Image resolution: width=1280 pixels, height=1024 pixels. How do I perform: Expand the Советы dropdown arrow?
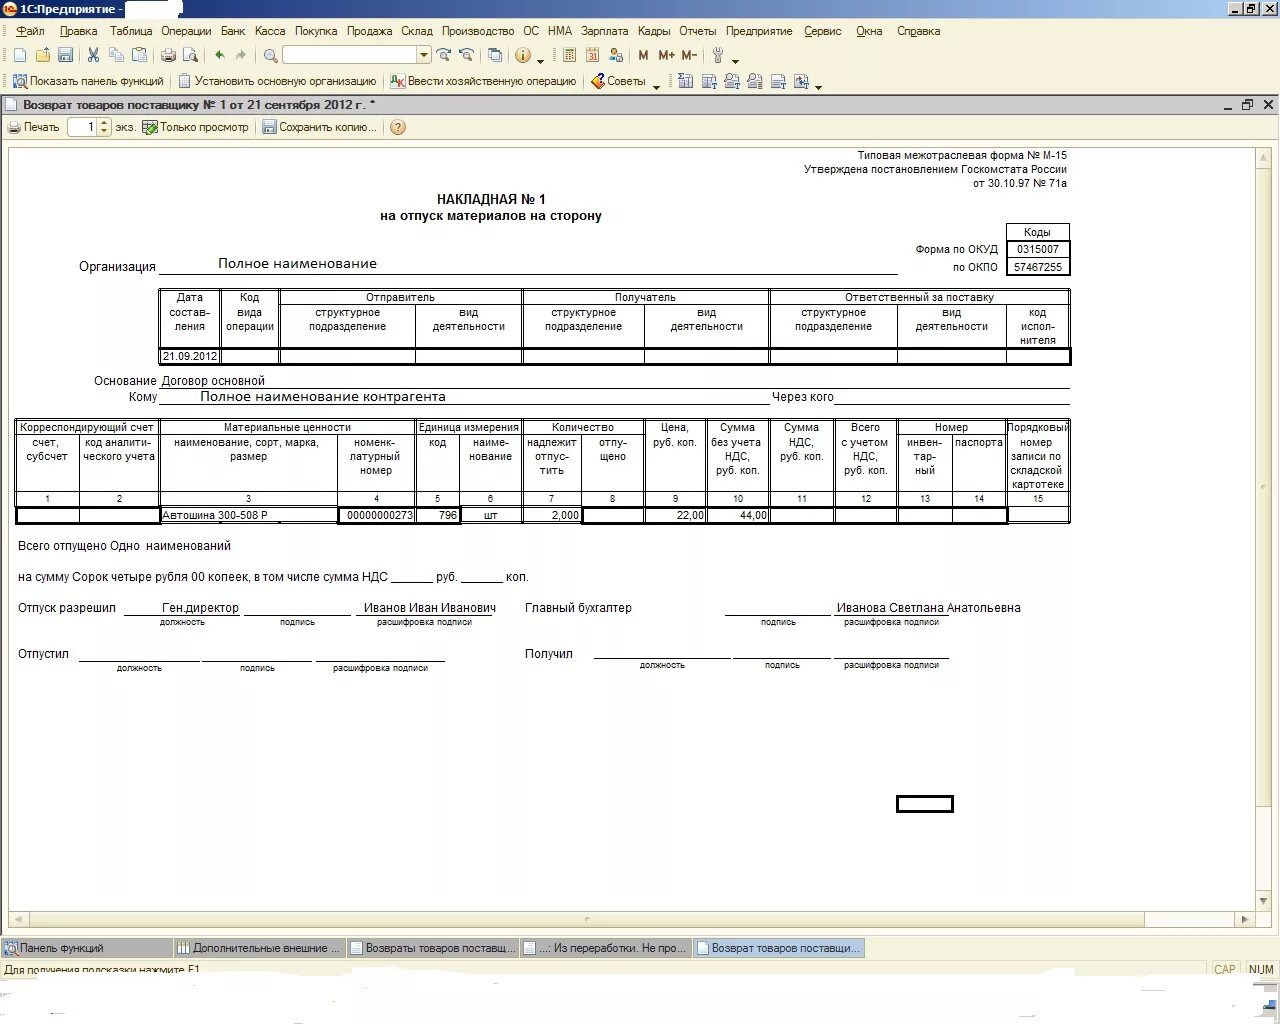656,85
